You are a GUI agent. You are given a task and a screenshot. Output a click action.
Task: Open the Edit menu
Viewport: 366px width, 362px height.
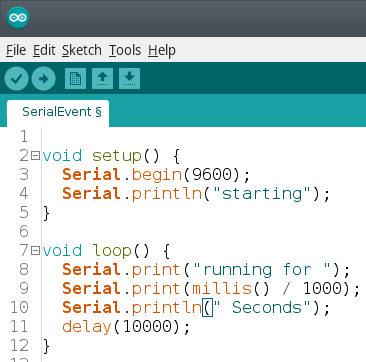point(44,50)
